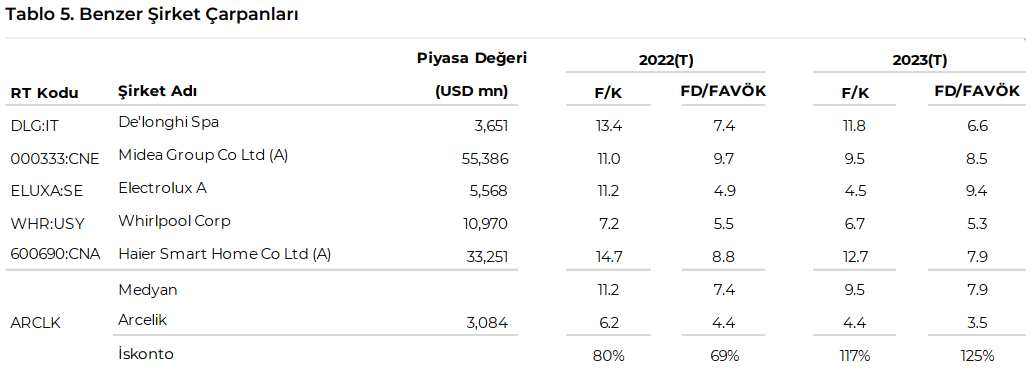
Task: Click the Piyasa Değeri header
Action: (472, 58)
